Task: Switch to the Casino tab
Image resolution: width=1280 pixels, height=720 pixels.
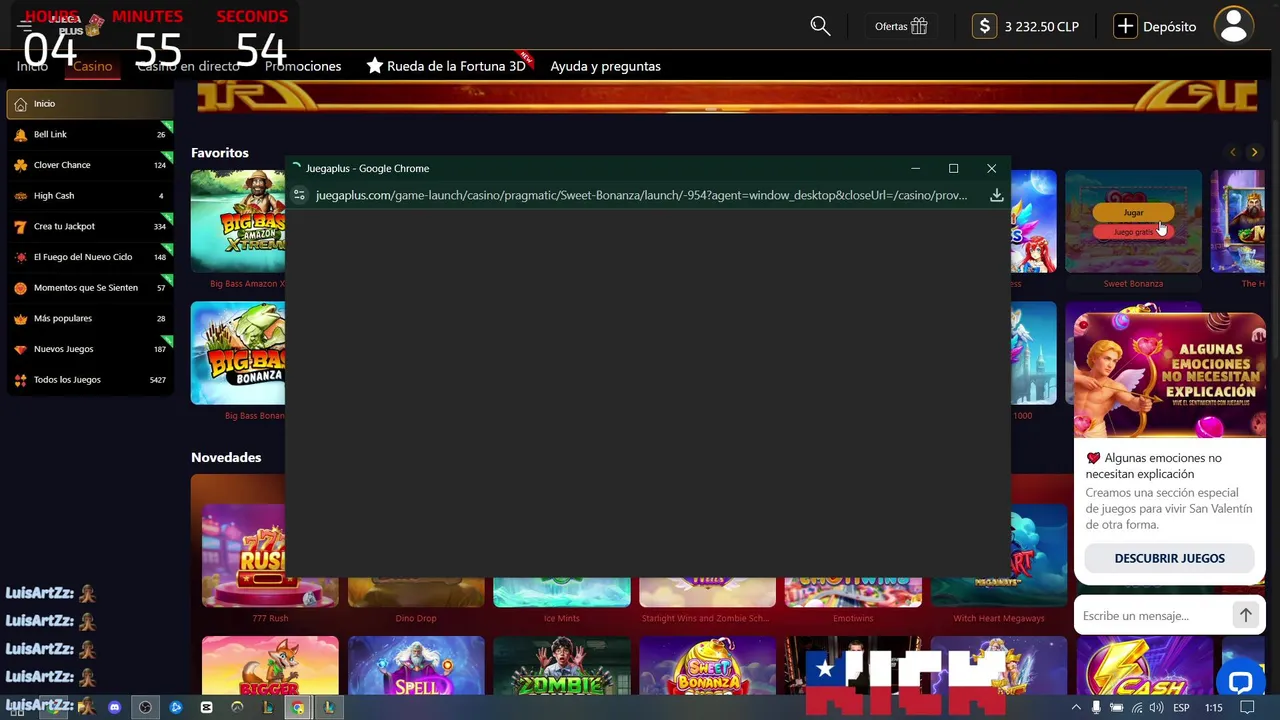Action: pyautogui.click(x=92, y=66)
